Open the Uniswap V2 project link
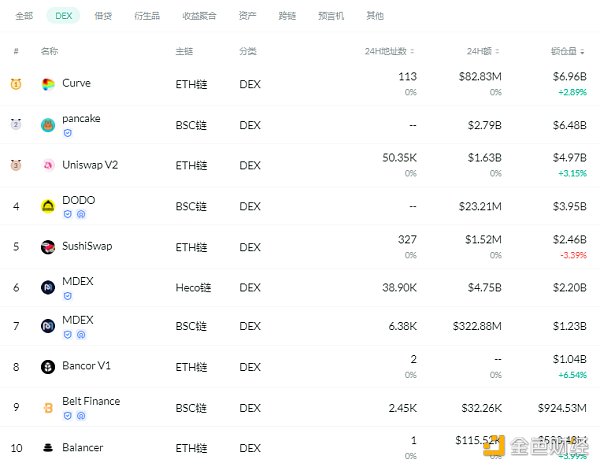This screenshot has width=600, height=467. pyautogui.click(x=90, y=165)
